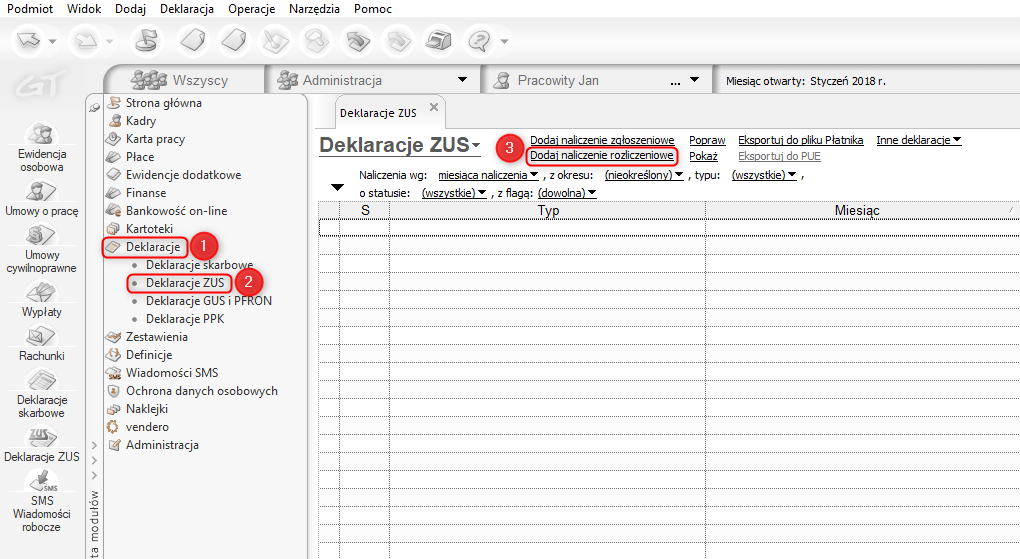Switch to the Wszyscy tab

point(185,80)
